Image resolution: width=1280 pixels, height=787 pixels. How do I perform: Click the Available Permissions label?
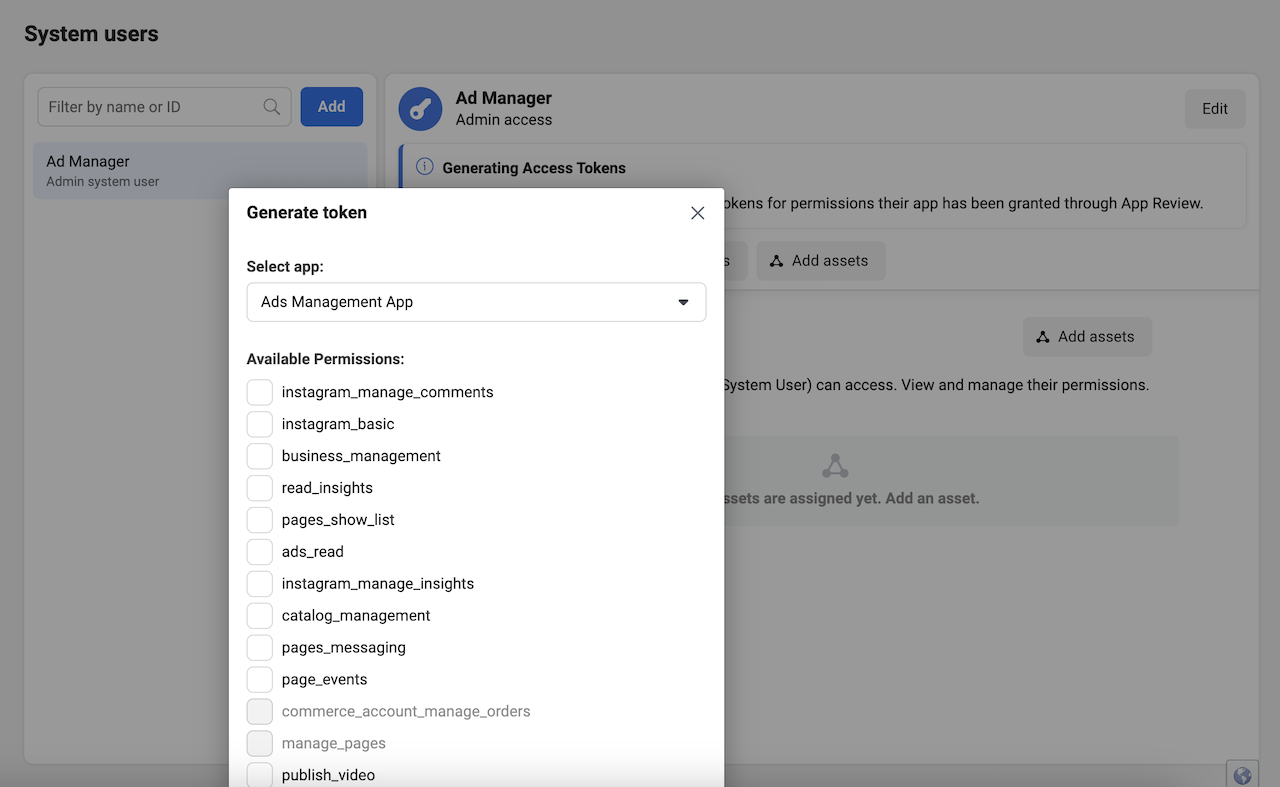click(326, 359)
